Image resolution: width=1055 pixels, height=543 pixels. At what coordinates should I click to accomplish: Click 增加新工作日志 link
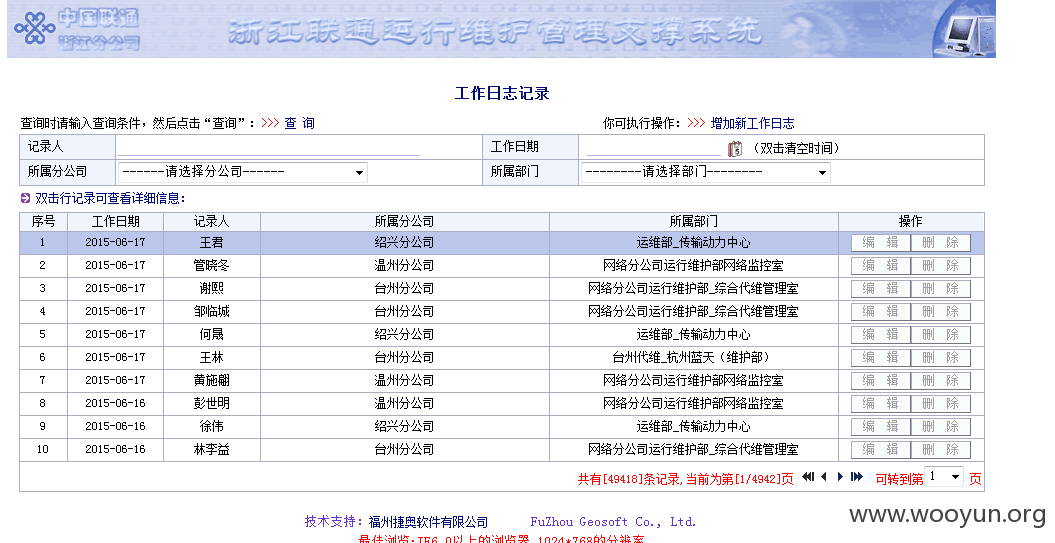752,123
